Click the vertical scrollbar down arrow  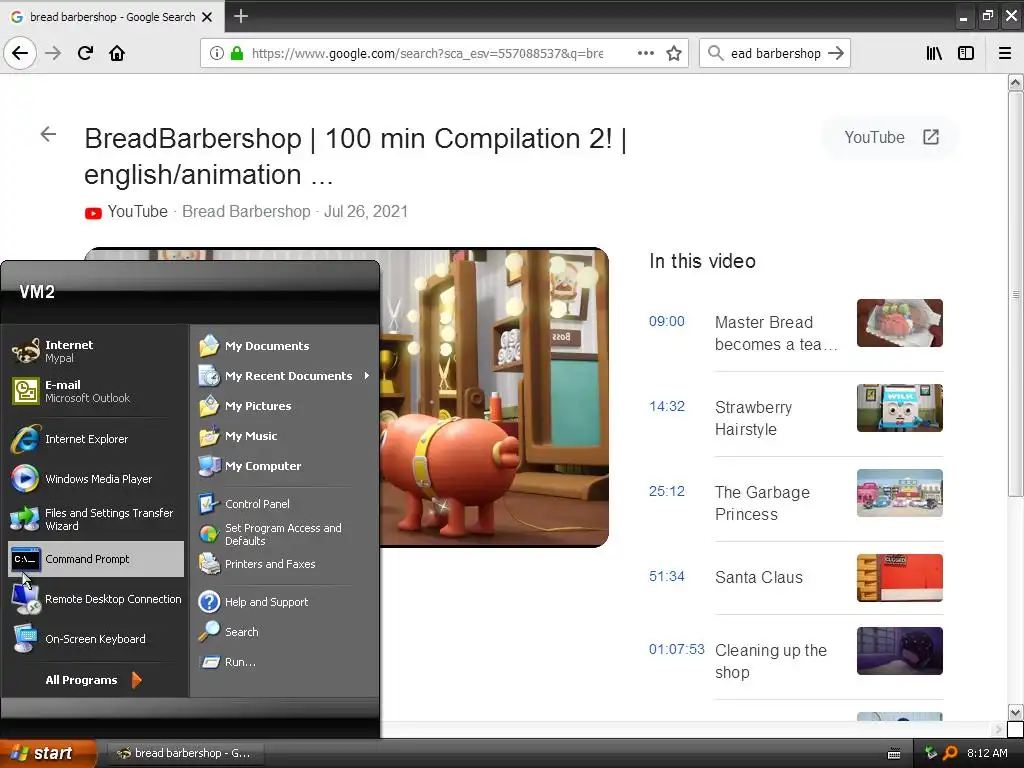point(1015,712)
